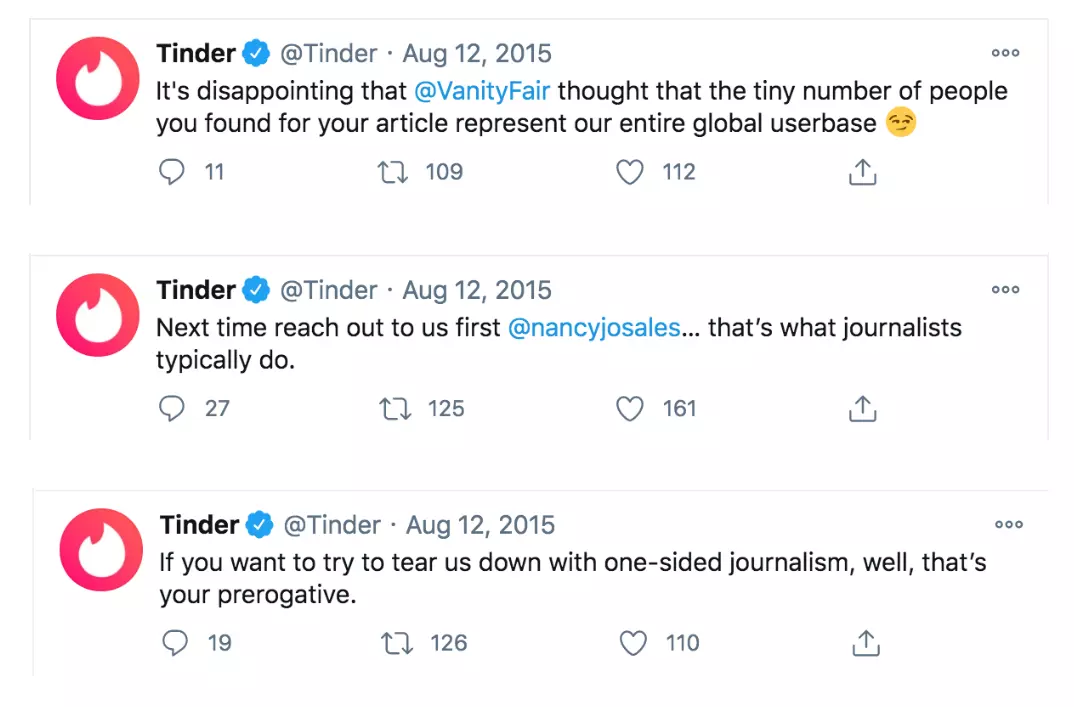Open more options on third tweet

[x=1009, y=525]
